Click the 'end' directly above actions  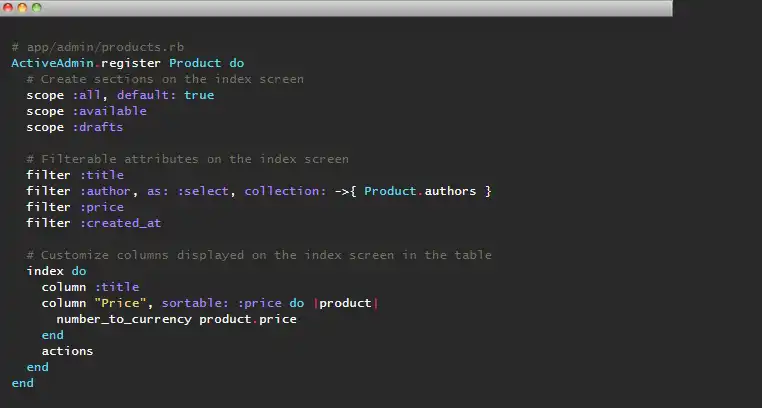click(52, 335)
